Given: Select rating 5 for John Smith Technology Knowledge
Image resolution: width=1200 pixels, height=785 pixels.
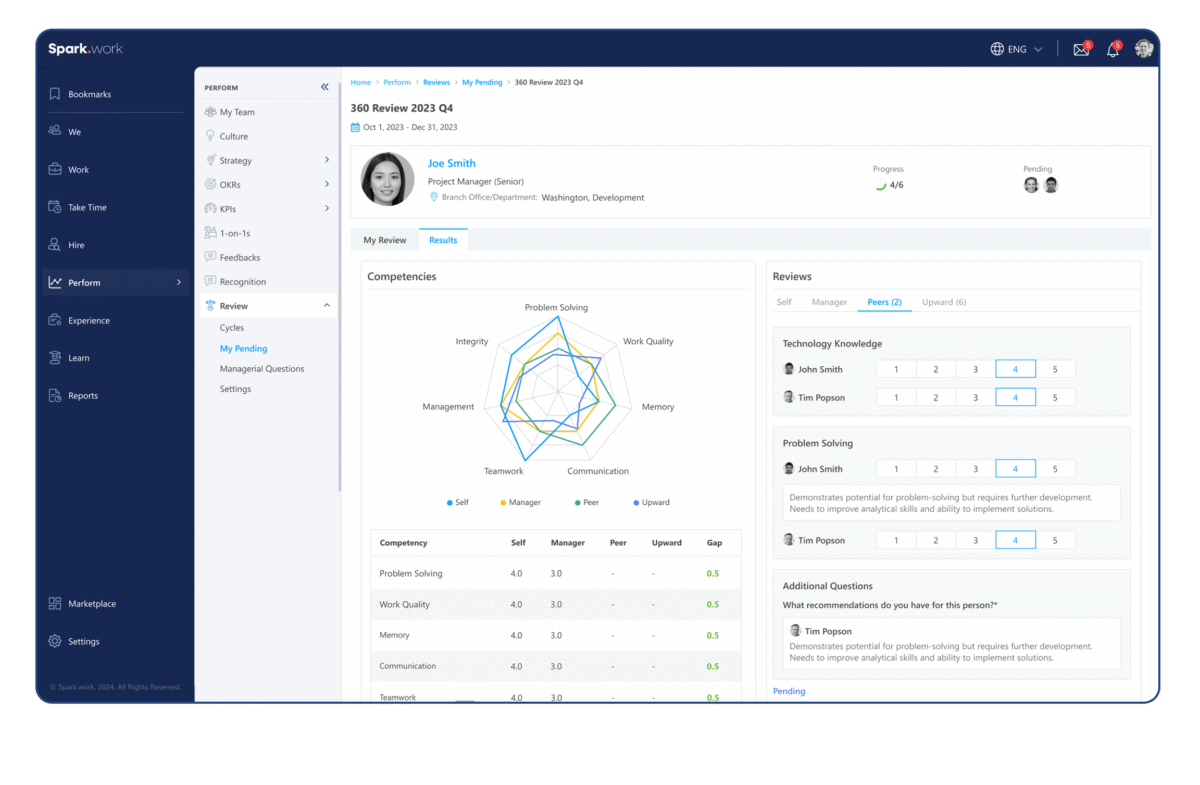Looking at the screenshot, I should 1055,369.
